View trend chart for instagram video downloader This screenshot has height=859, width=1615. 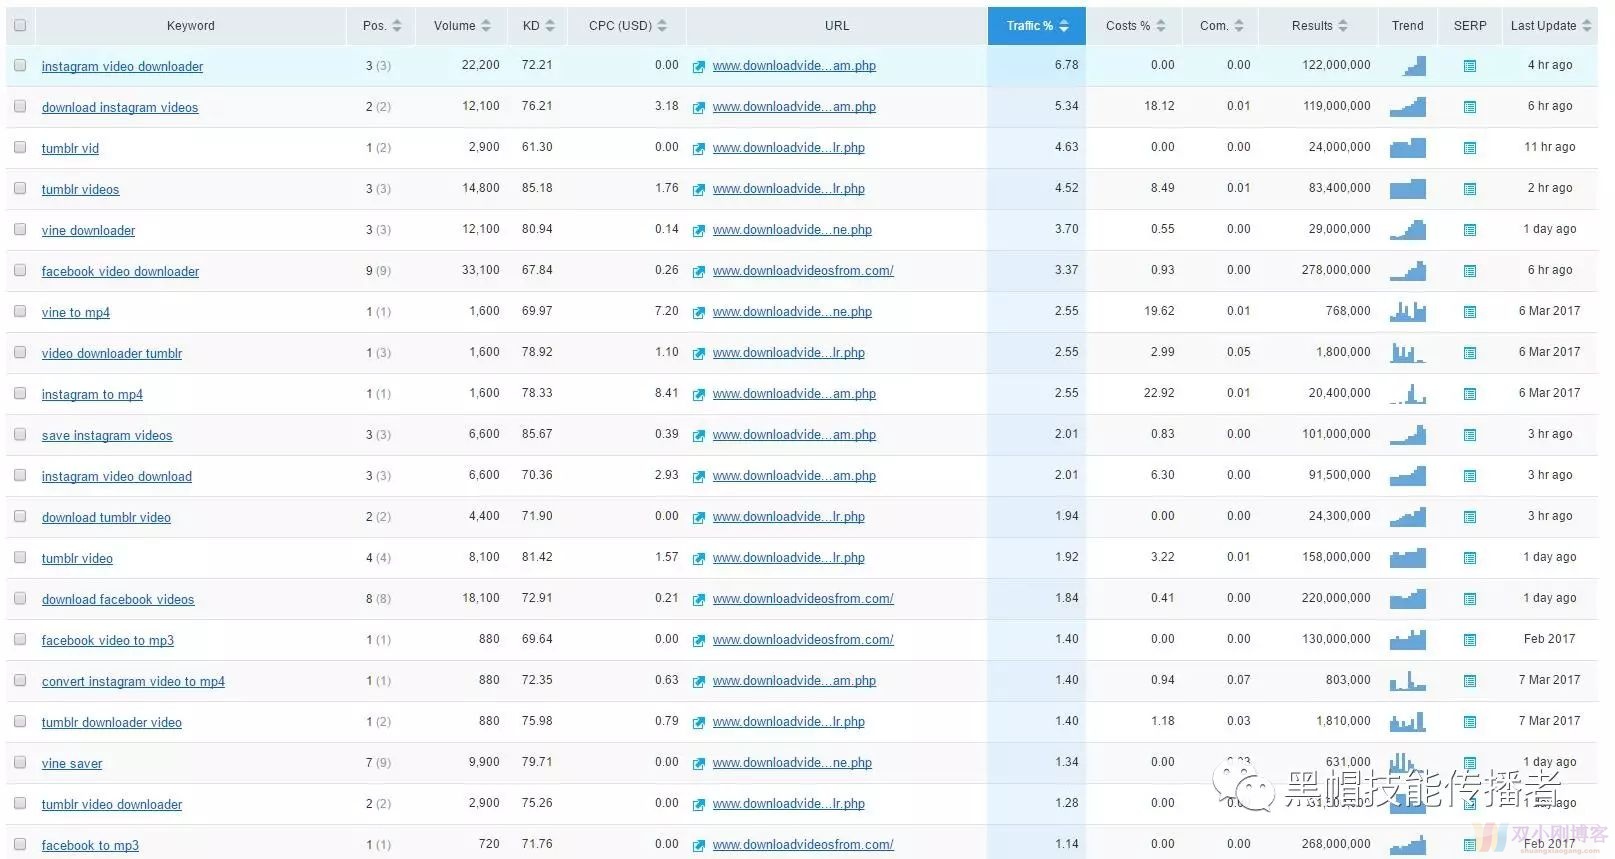tap(1408, 66)
